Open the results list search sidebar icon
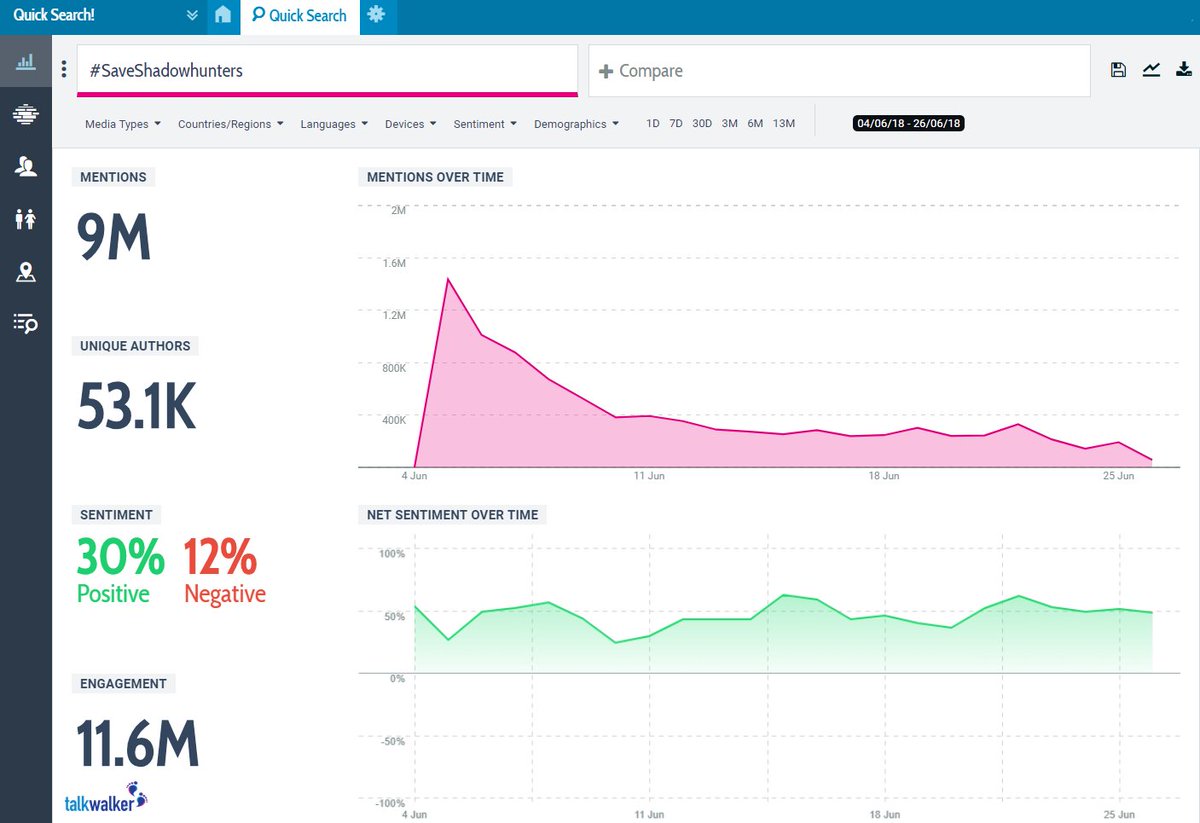The height and width of the screenshot is (823, 1200). point(26,323)
